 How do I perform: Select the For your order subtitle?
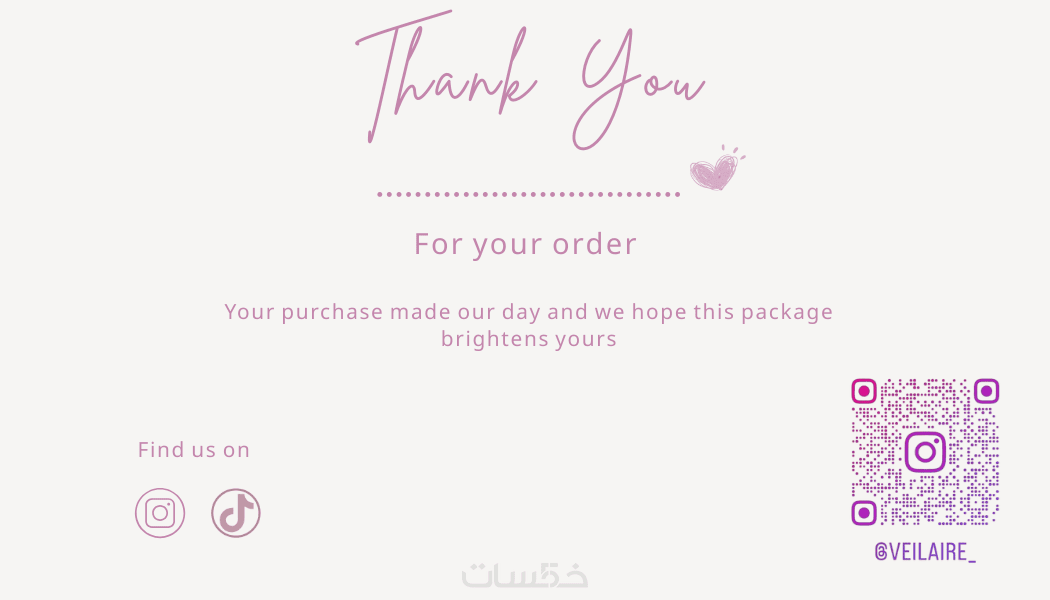pyautogui.click(x=525, y=244)
